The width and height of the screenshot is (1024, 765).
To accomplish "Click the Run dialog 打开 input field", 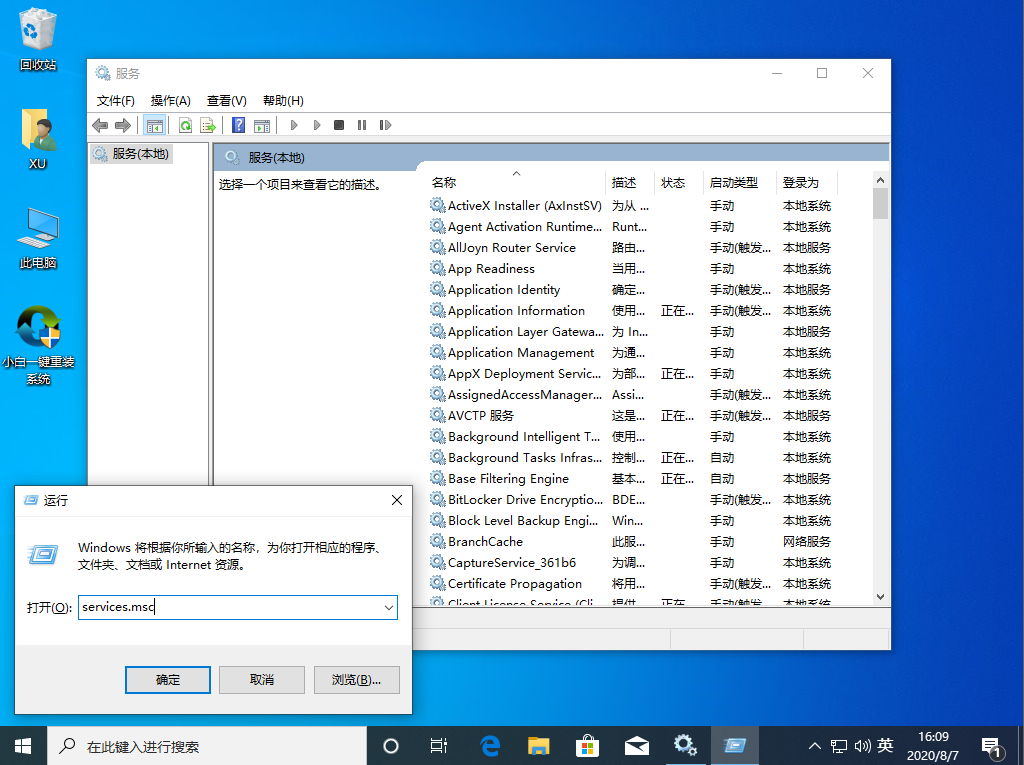I will click(x=228, y=607).
